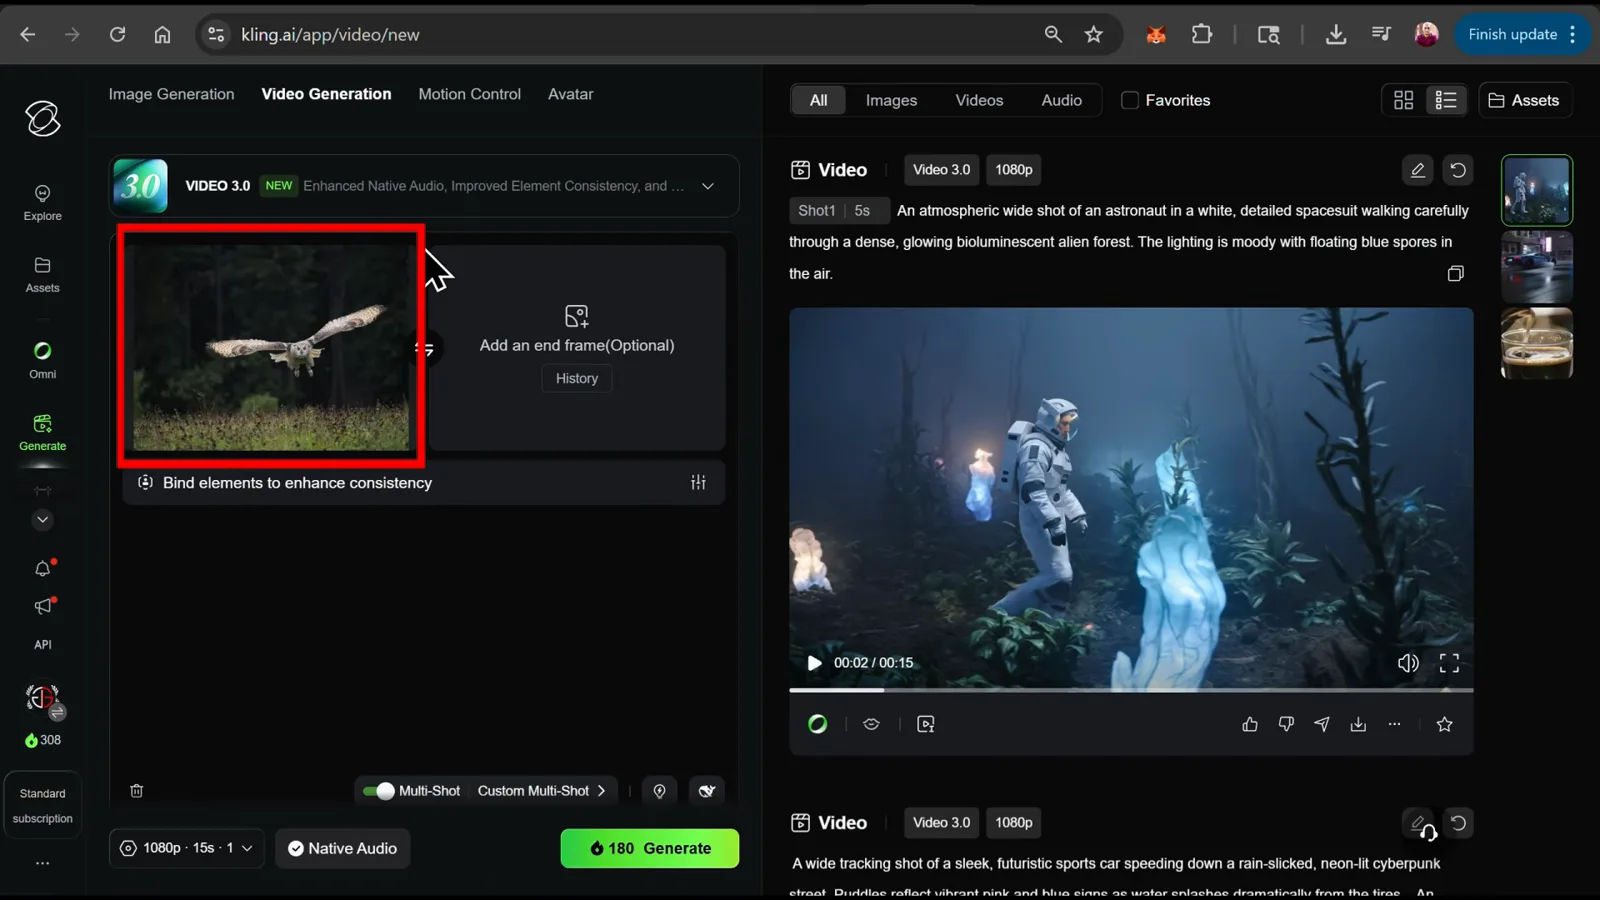This screenshot has width=1600, height=900.
Task: Regenerate the astronaut video using redo icon
Action: [x=1458, y=170]
